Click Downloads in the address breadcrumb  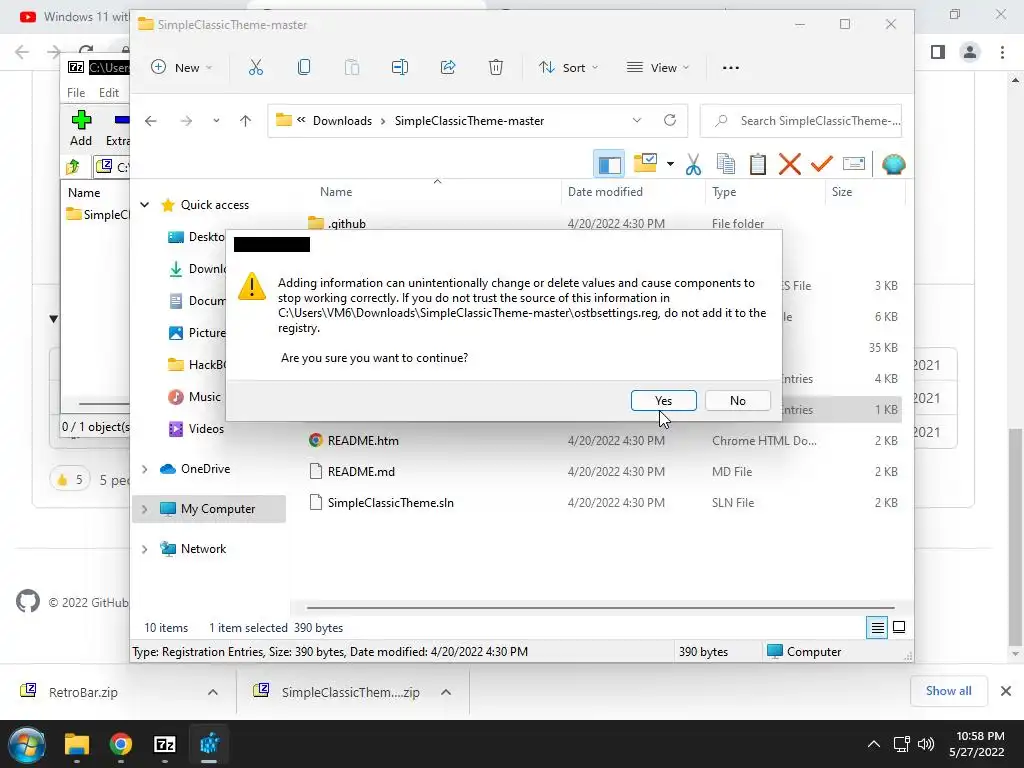[x=342, y=121]
